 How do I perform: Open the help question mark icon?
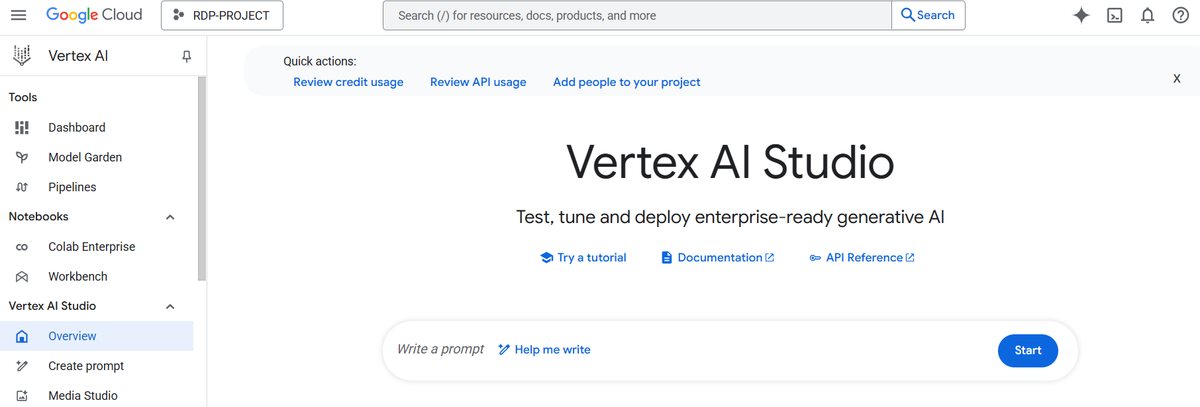pyautogui.click(x=1180, y=15)
